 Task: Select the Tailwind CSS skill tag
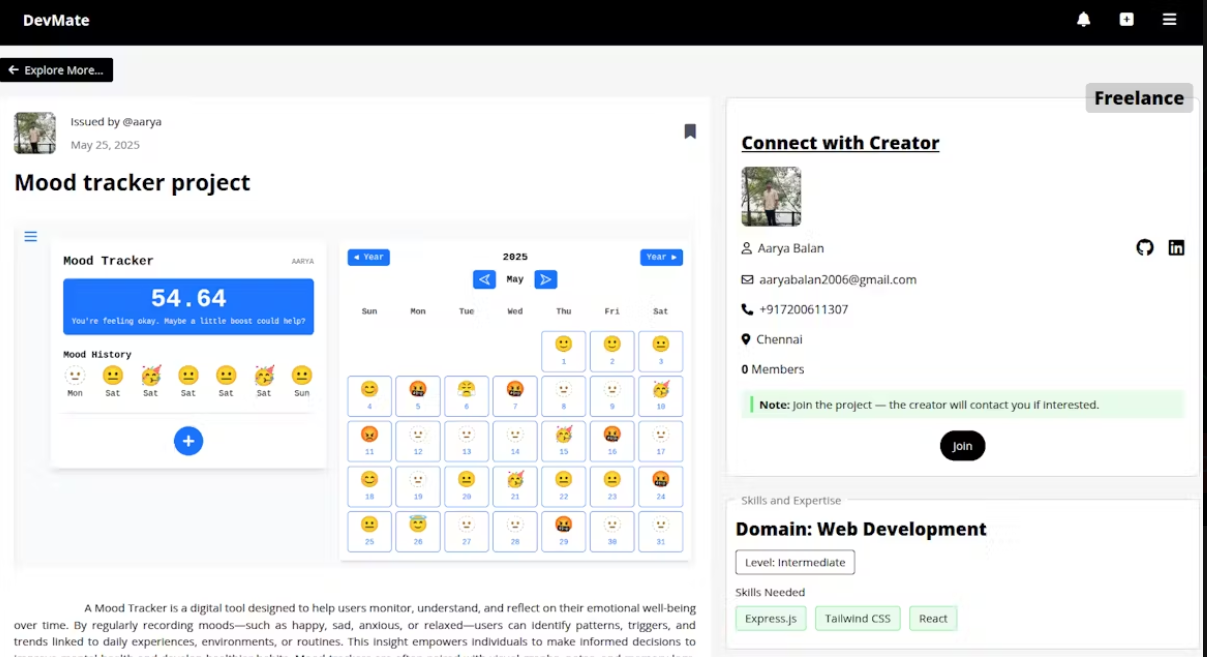pos(857,618)
